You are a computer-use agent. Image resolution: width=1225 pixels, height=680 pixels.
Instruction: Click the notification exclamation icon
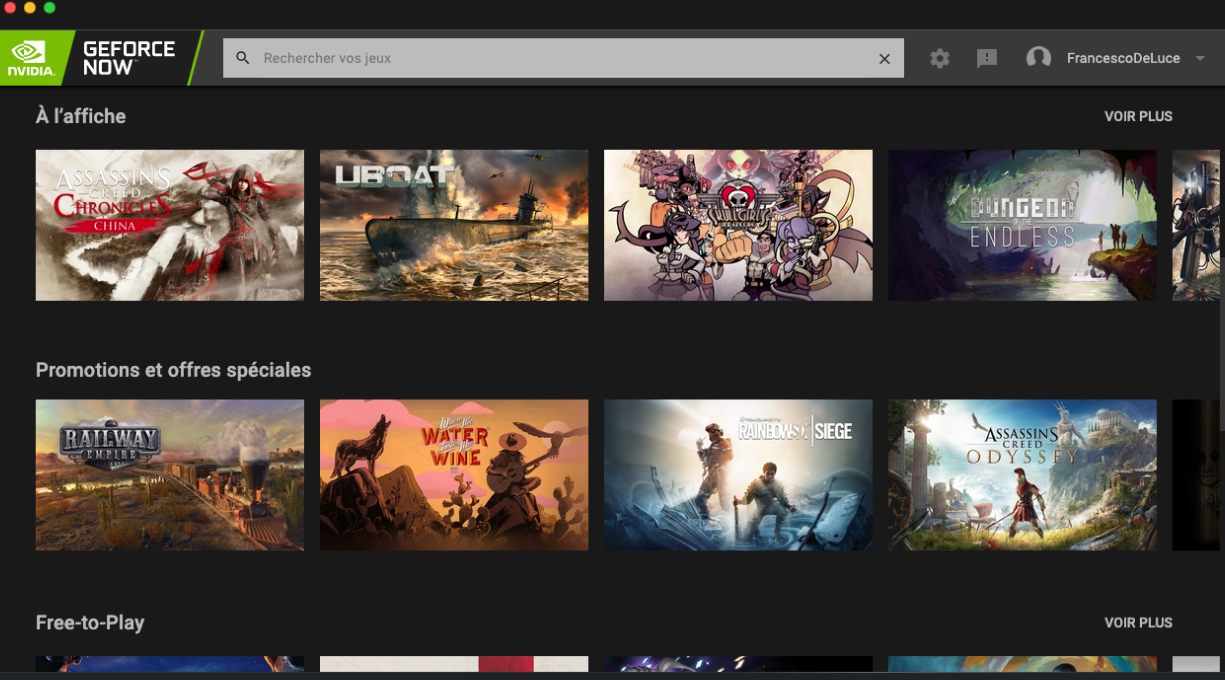pos(987,59)
